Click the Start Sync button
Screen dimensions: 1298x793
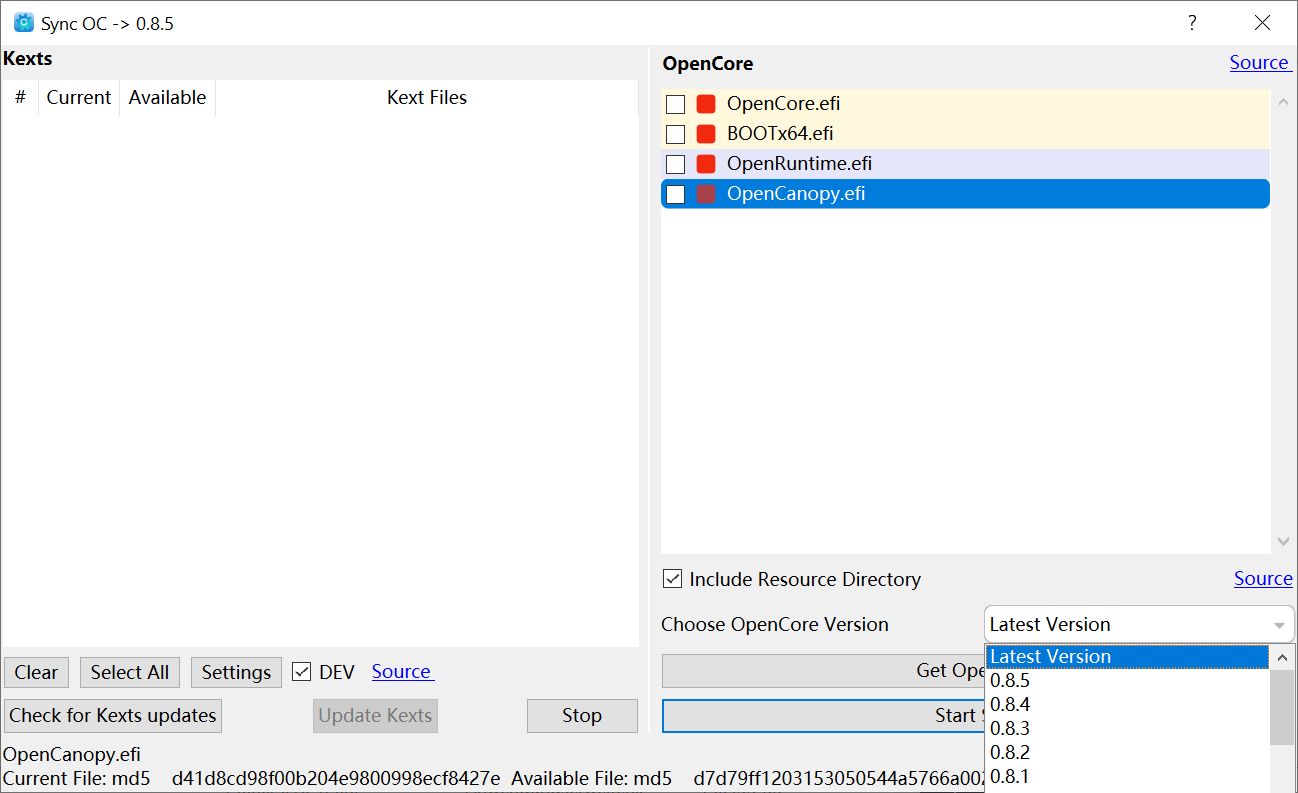pyautogui.click(x=824, y=716)
